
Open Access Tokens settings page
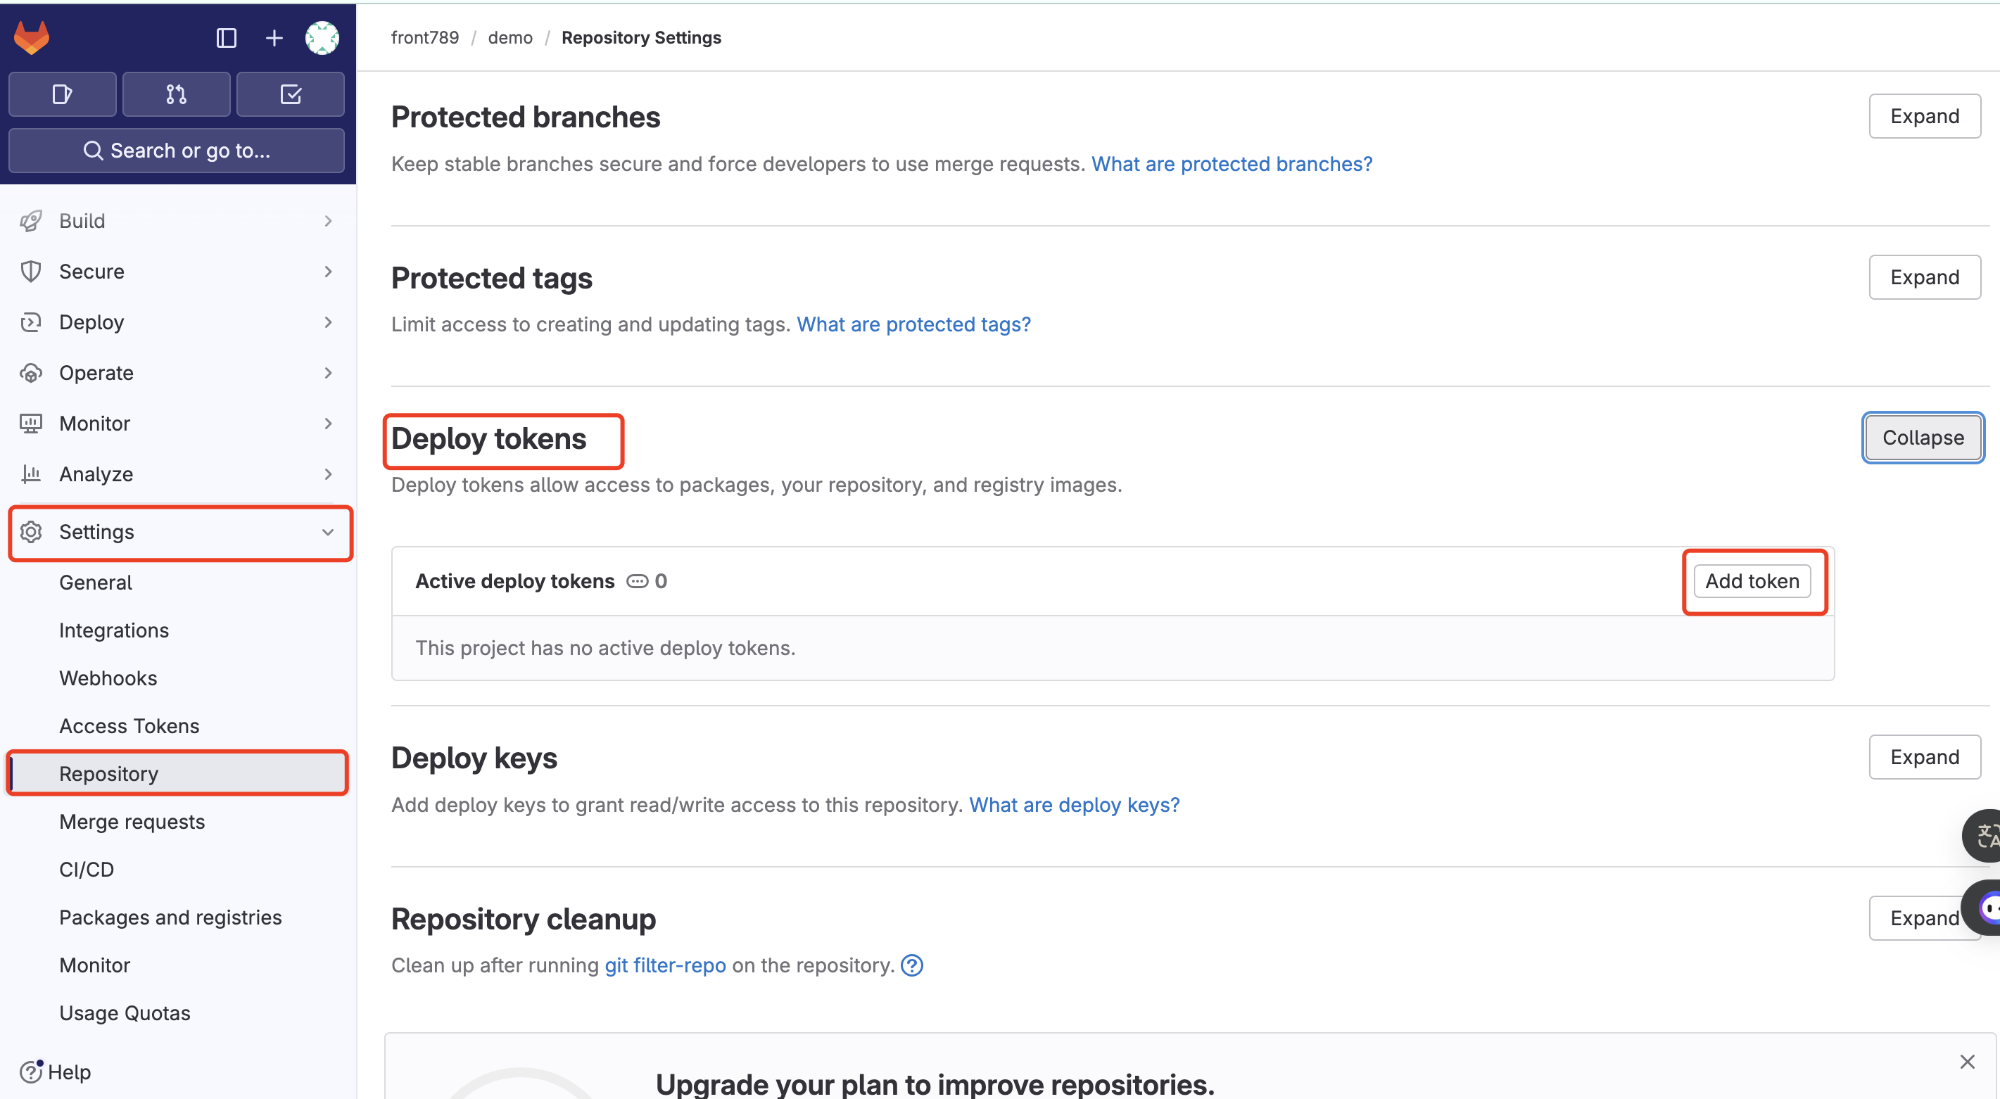[x=129, y=726]
